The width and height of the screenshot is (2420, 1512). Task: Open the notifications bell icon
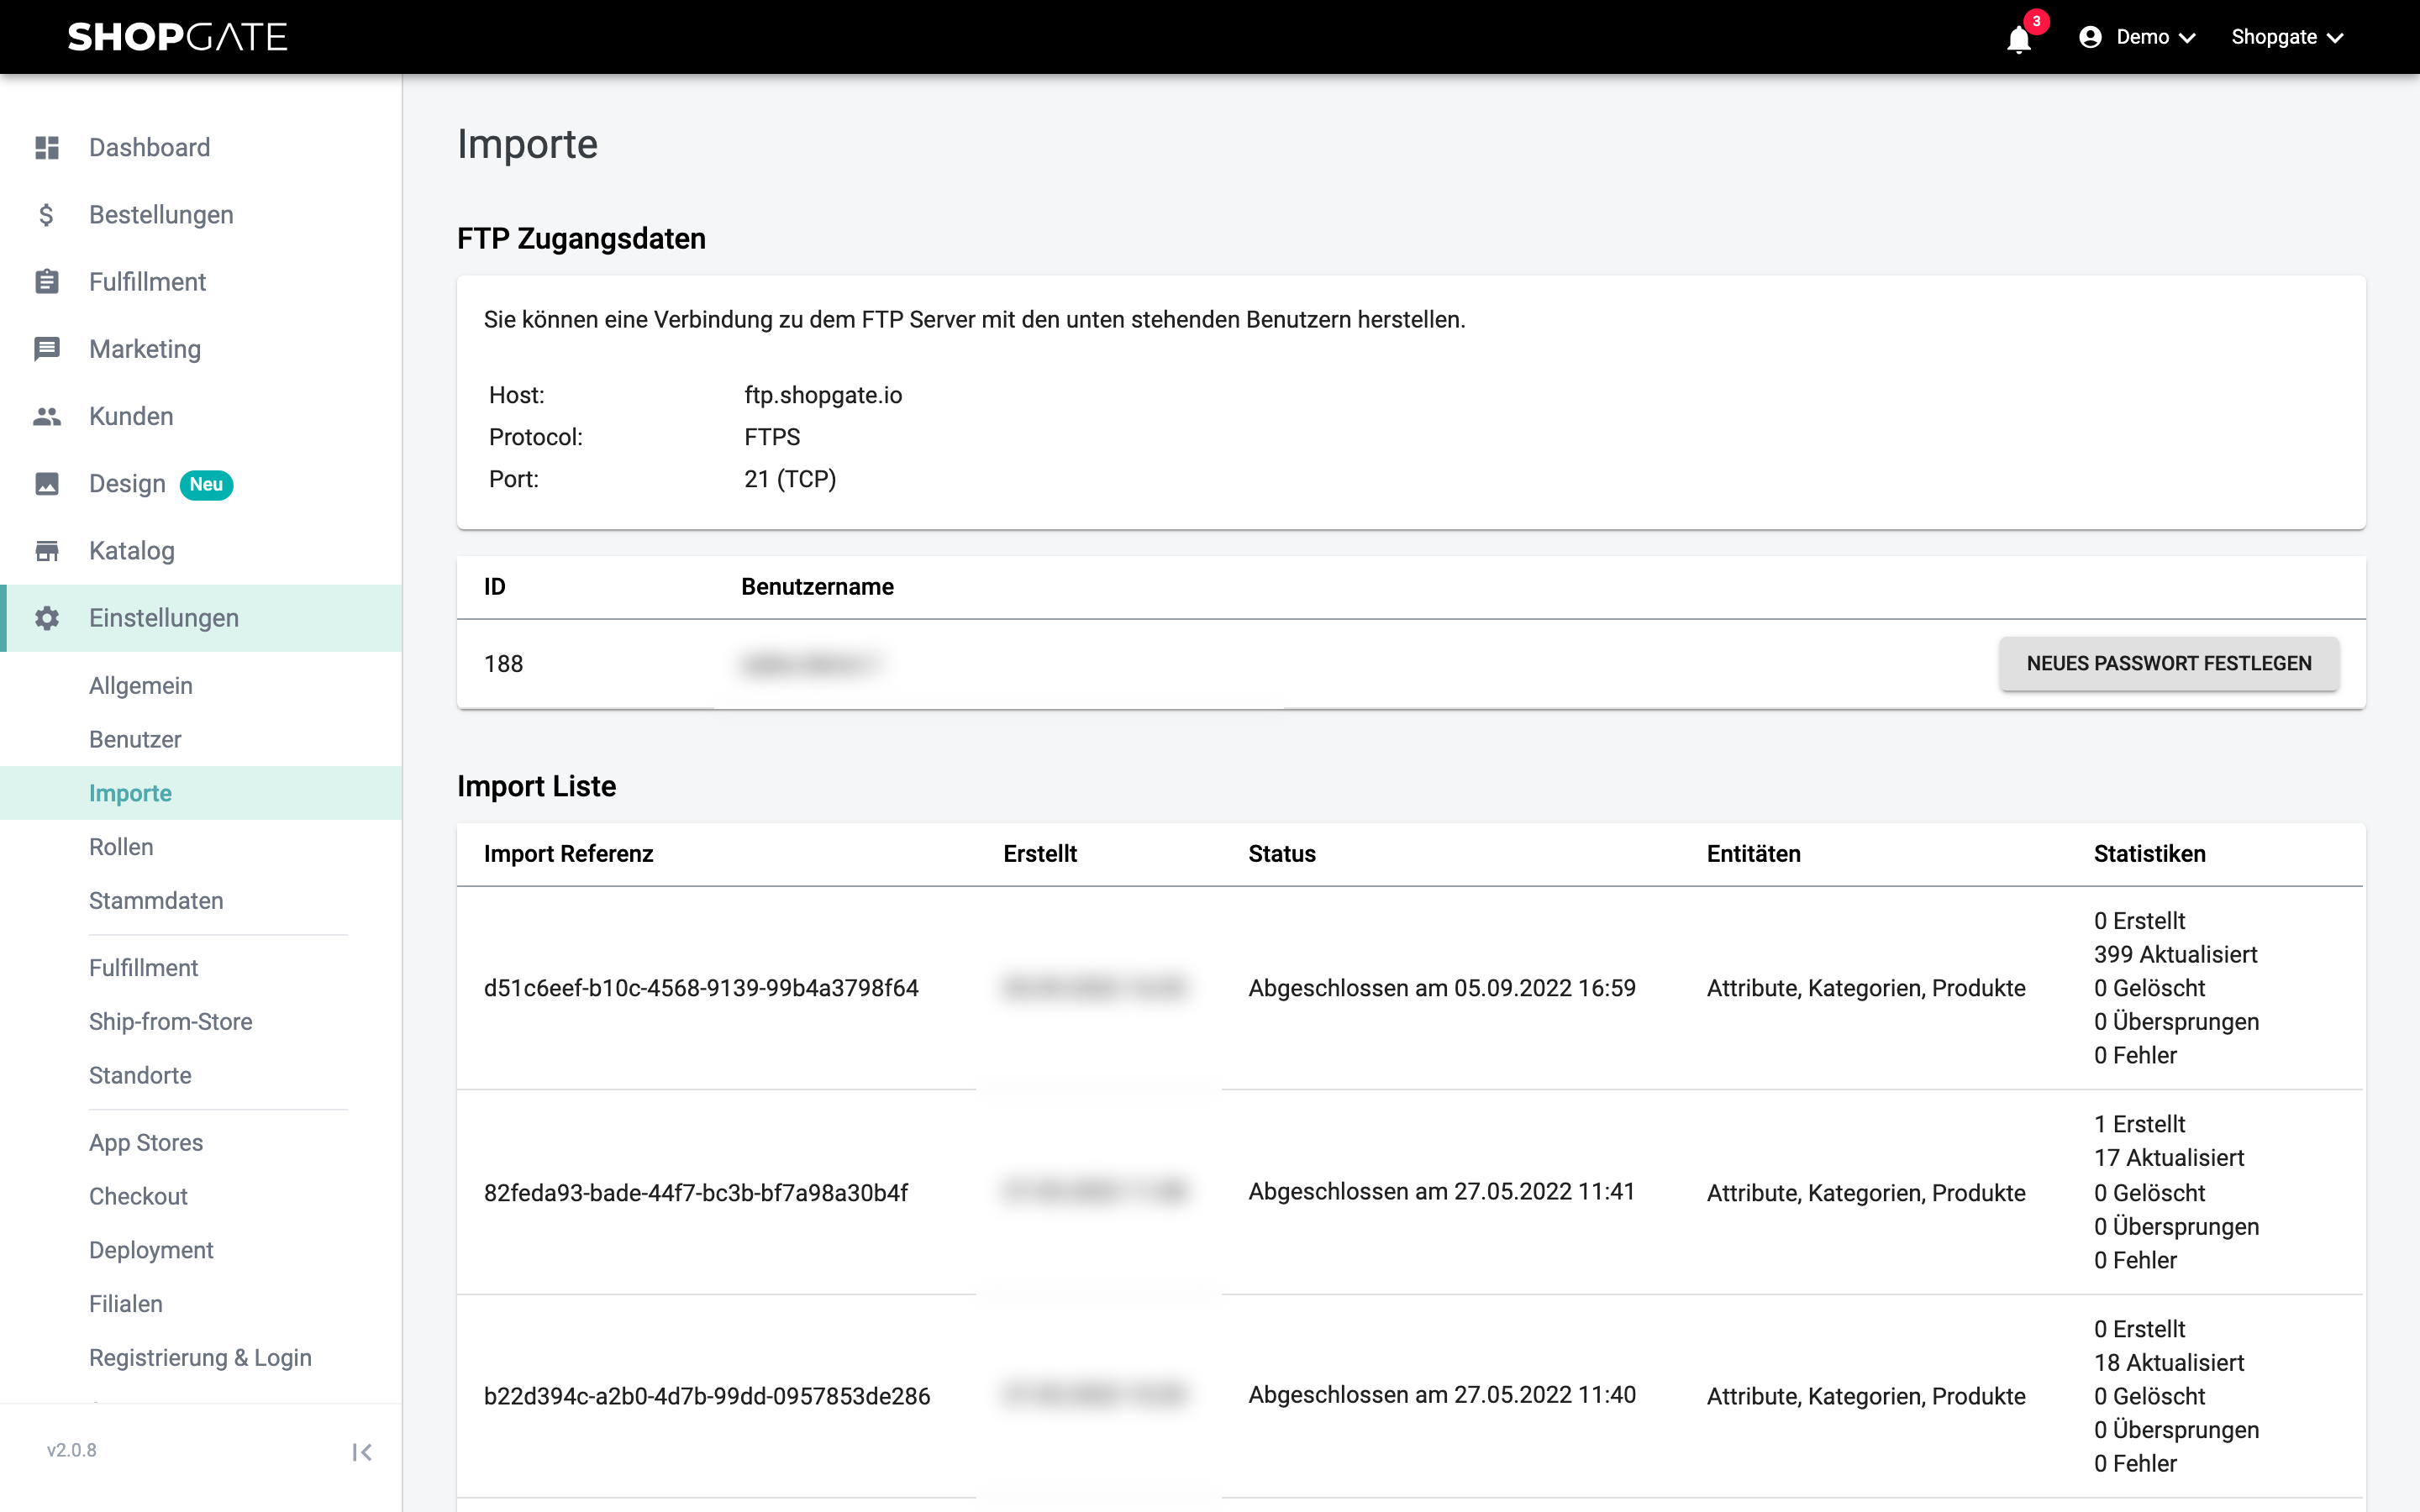(2018, 39)
